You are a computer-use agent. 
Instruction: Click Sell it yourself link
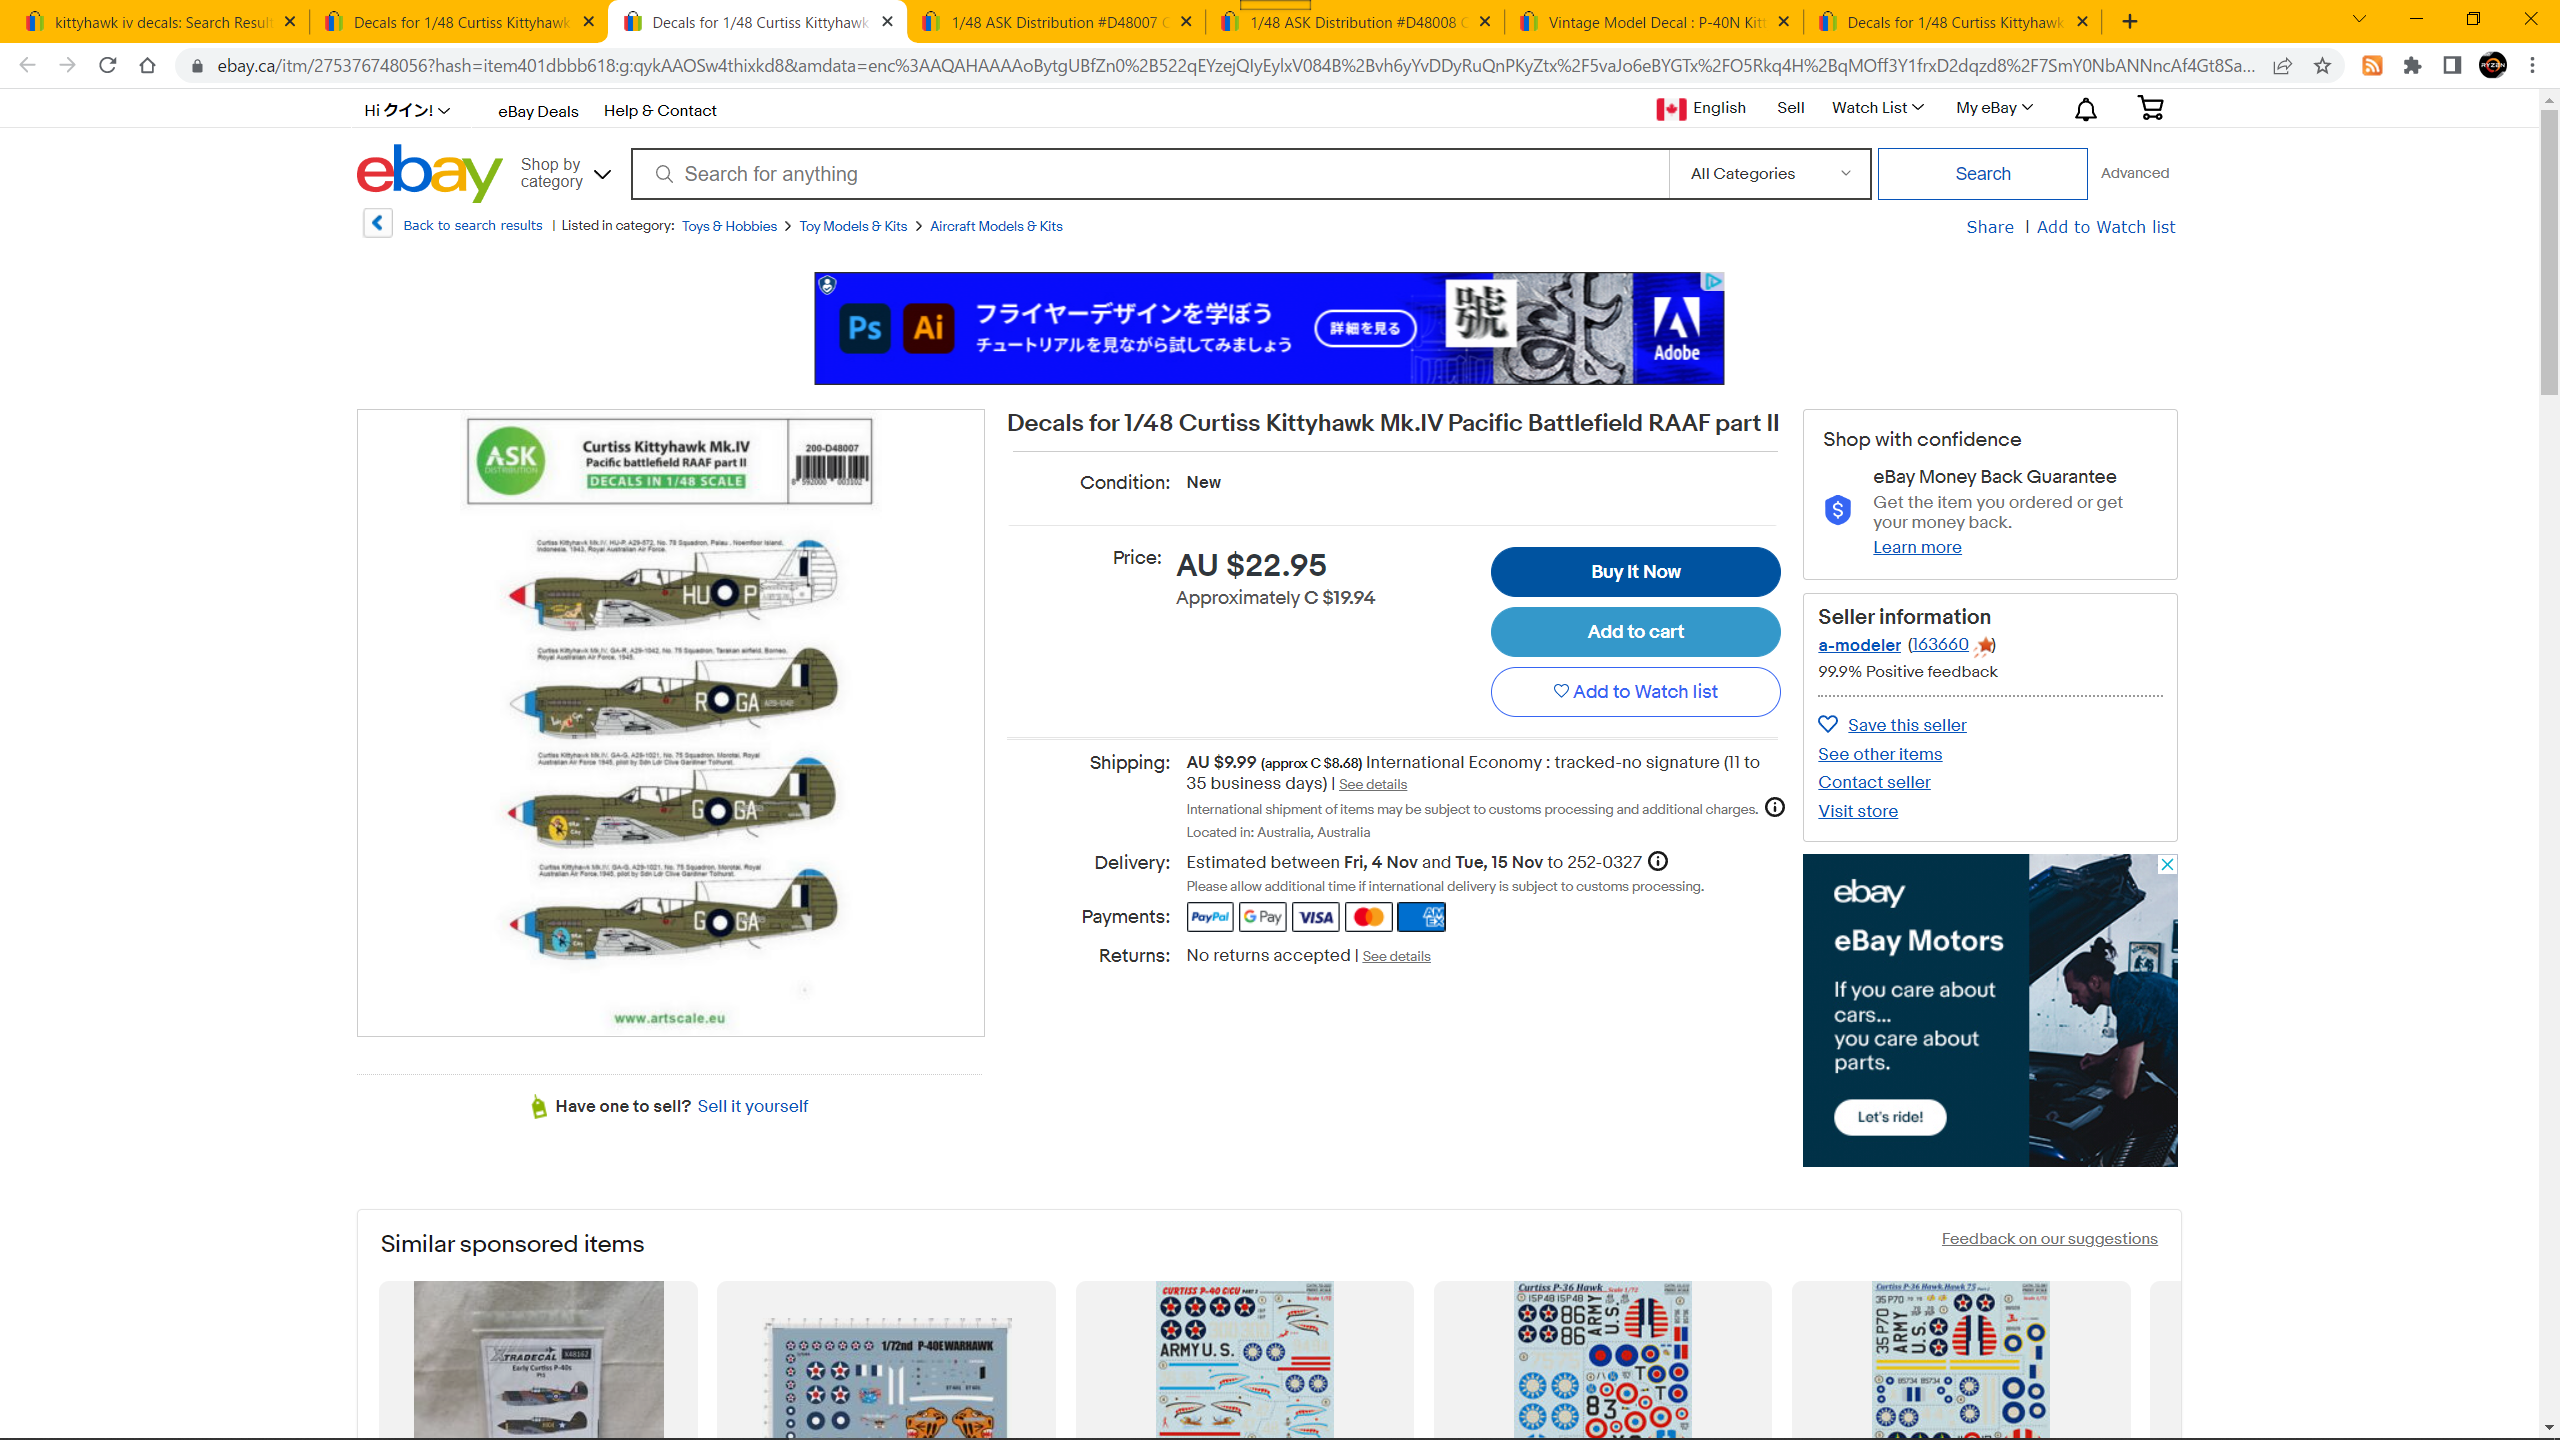[x=752, y=1106]
